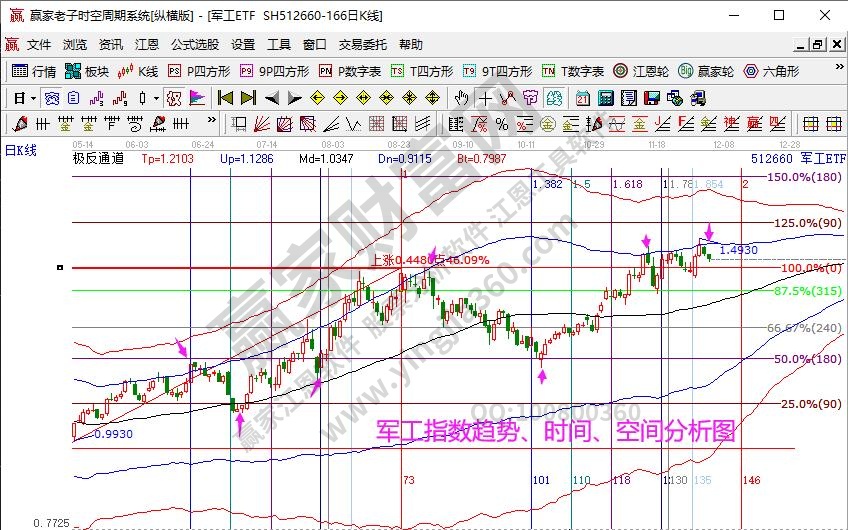Open the 江恩 menu
848x530 pixels.
click(x=147, y=45)
